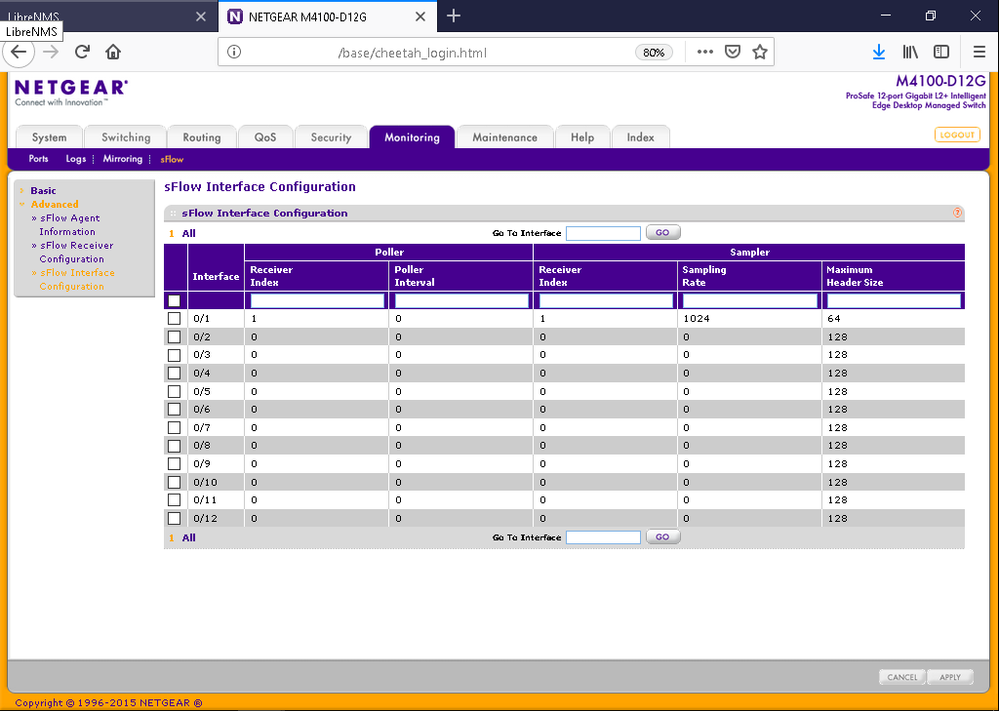Image resolution: width=999 pixels, height=711 pixels.
Task: Open the Firefox downloads arrow icon
Action: pos(878,52)
